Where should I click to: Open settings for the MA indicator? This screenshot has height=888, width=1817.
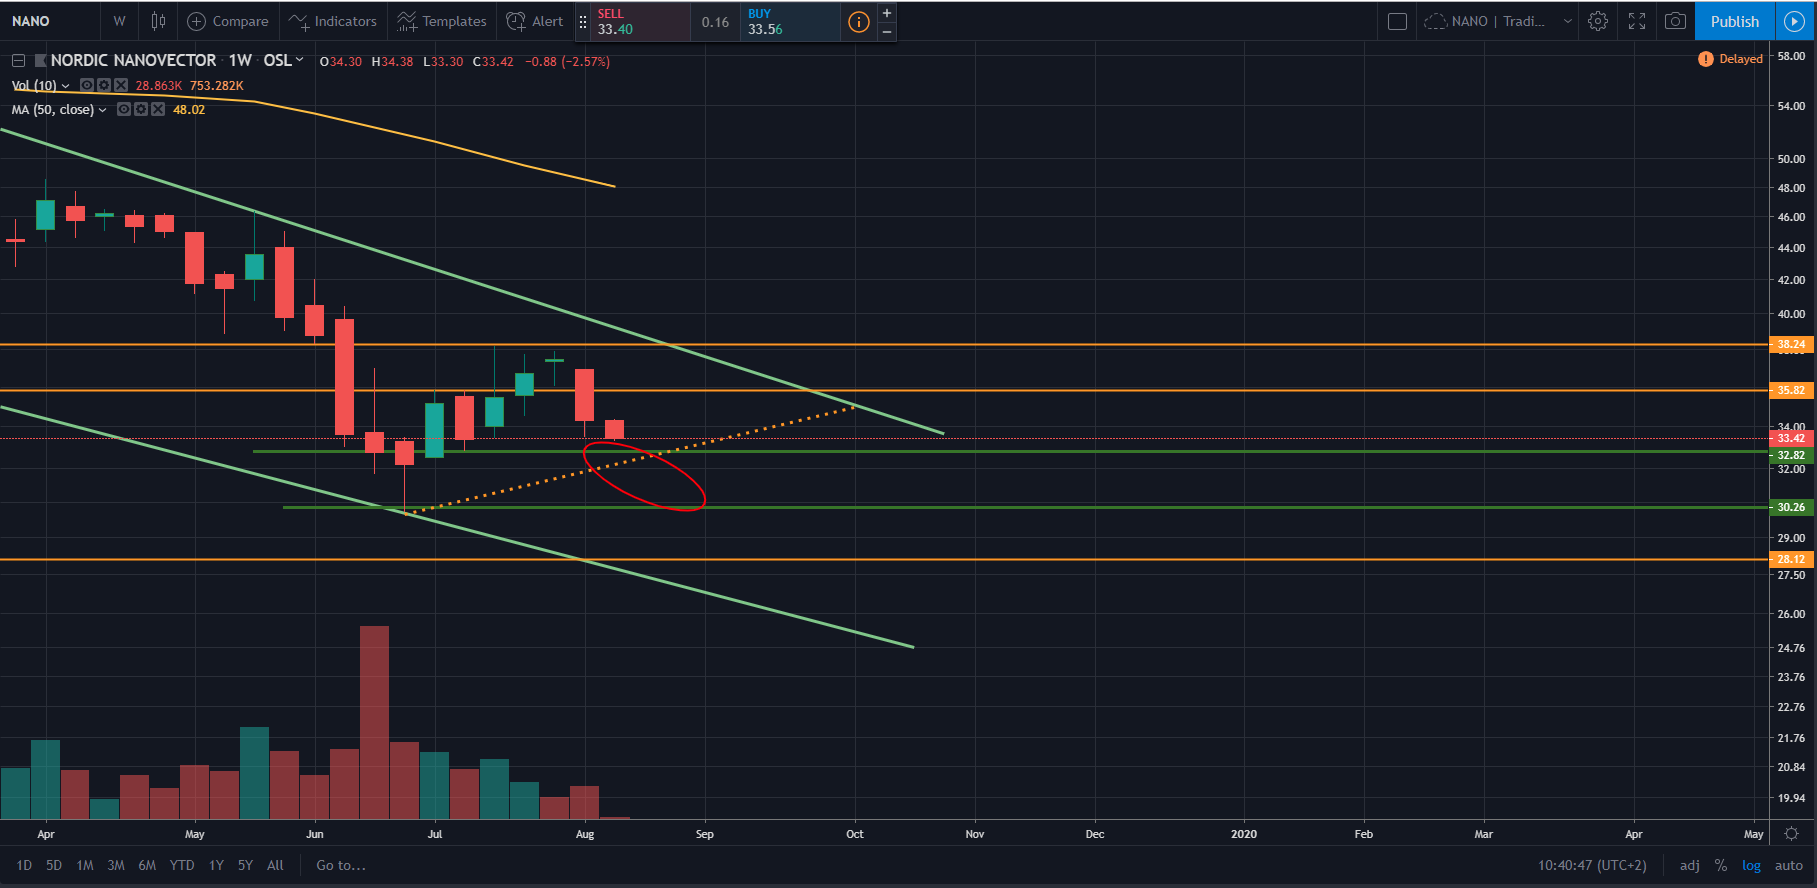(x=141, y=109)
